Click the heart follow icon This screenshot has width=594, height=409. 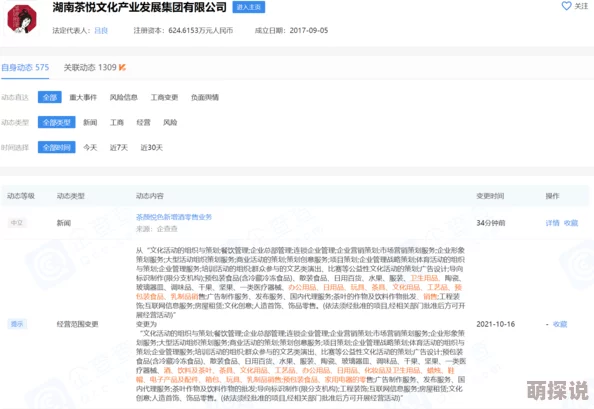coord(566,6)
